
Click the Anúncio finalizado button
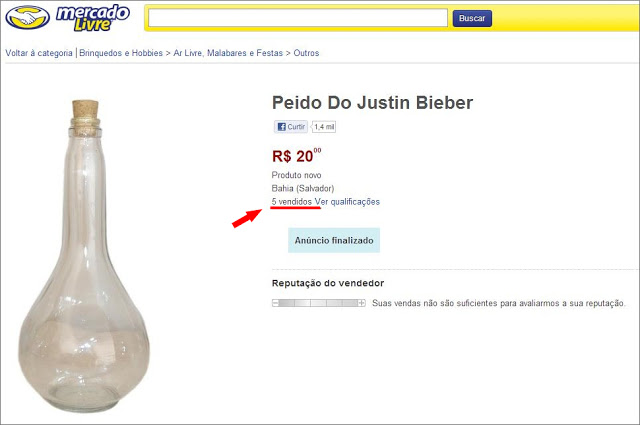(334, 240)
